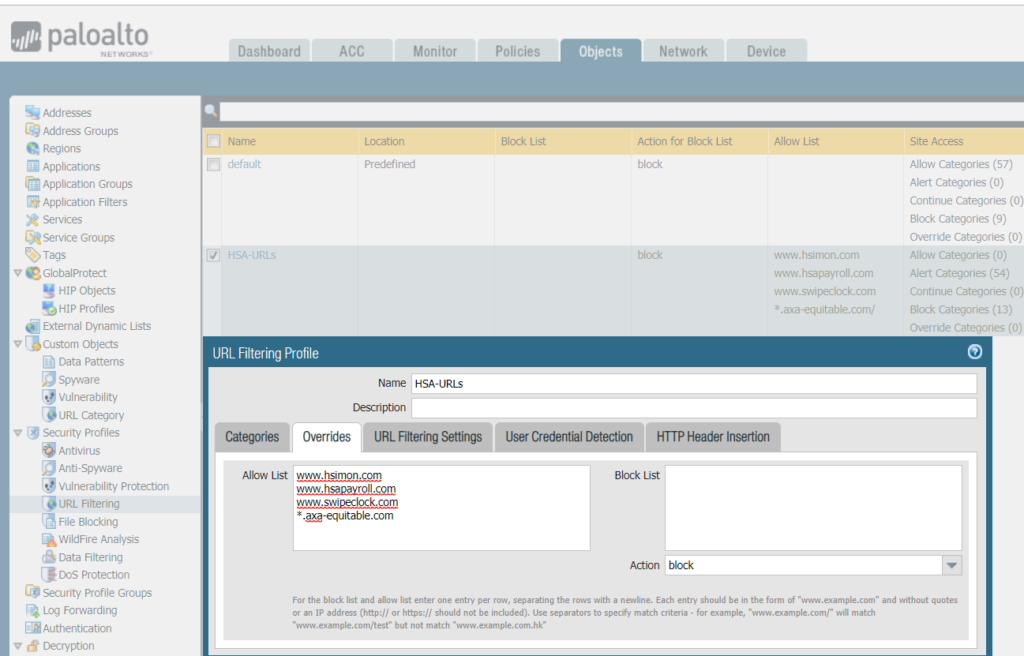The height and width of the screenshot is (656, 1024).
Task: Collapse the Security Profiles tree node
Action: [x=18, y=433]
